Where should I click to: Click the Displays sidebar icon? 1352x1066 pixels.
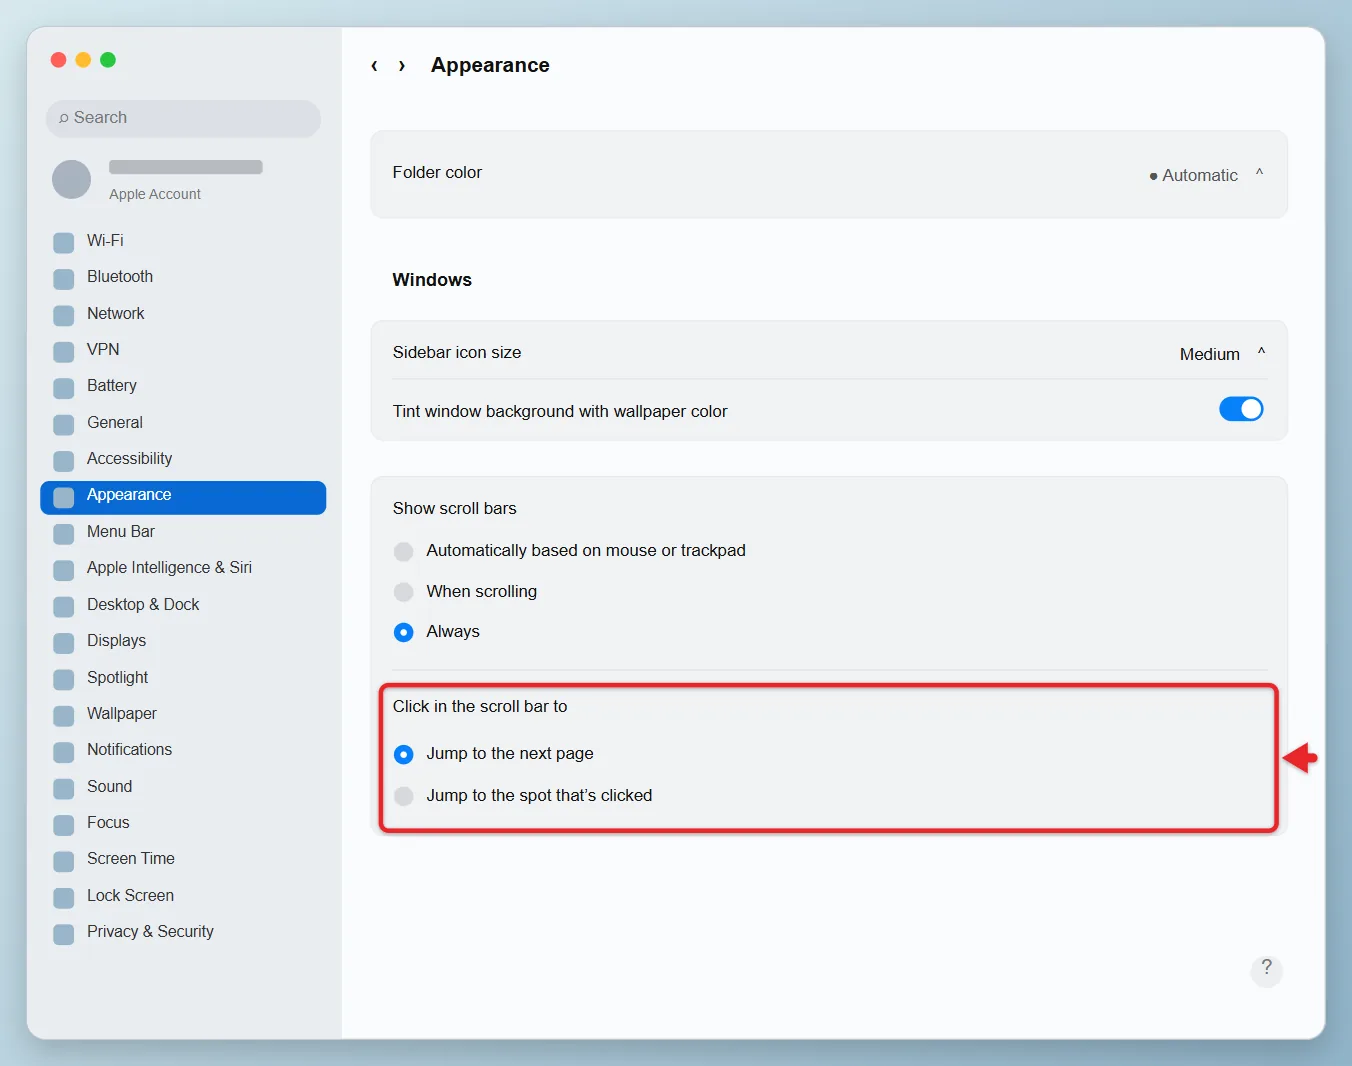pyautogui.click(x=64, y=642)
